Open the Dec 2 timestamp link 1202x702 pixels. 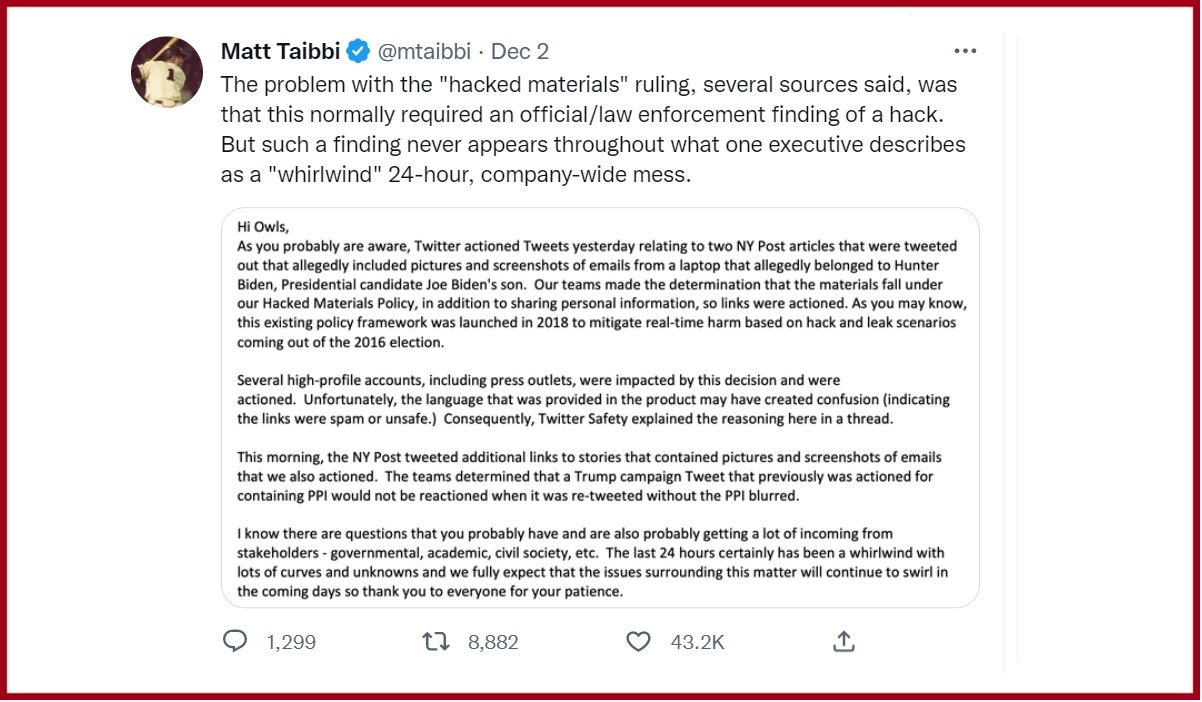(520, 51)
